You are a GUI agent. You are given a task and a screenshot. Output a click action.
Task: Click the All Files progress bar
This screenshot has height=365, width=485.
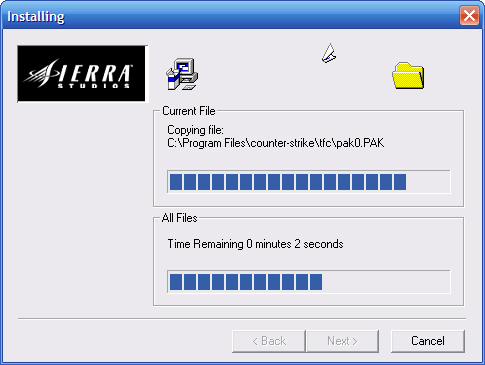point(309,282)
